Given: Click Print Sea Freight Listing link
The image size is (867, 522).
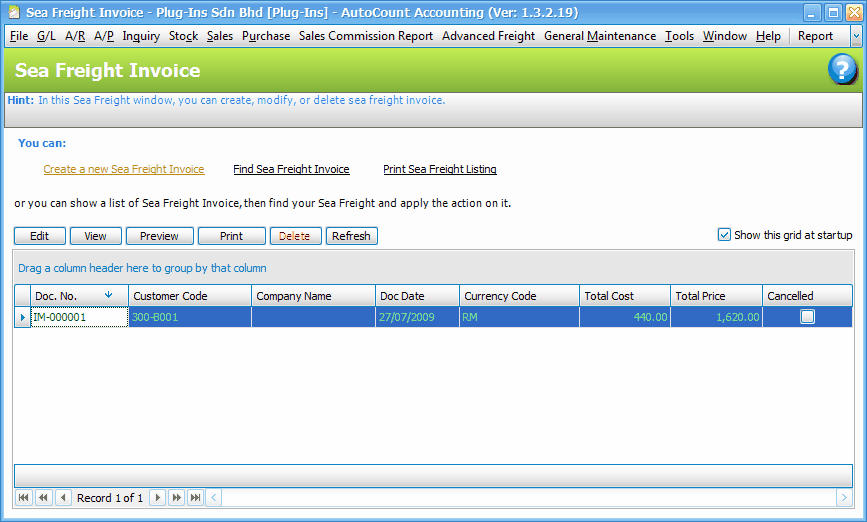Looking at the screenshot, I should click(440, 169).
